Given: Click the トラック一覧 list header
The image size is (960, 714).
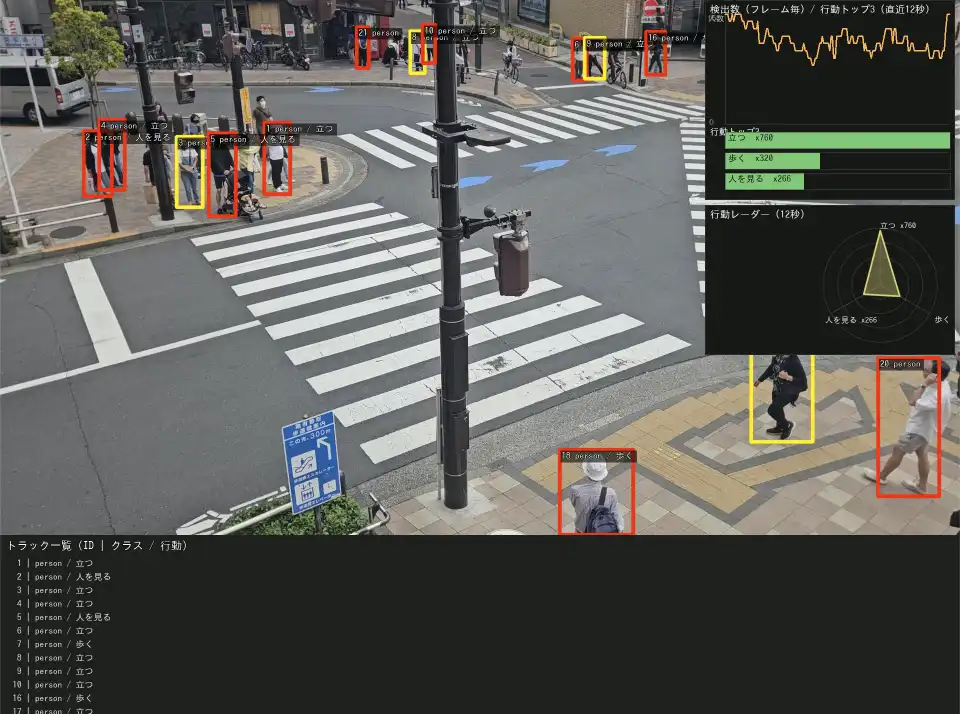Looking at the screenshot, I should pyautogui.click(x=97, y=545).
